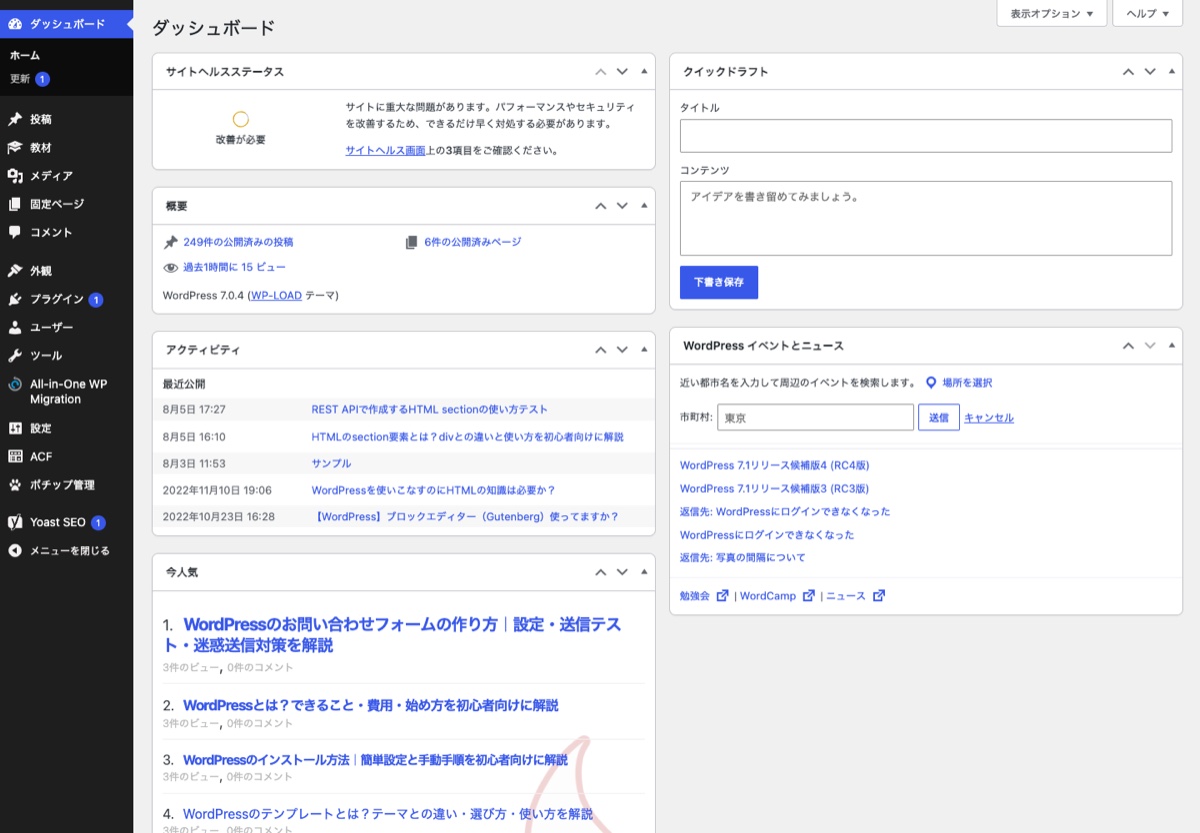This screenshot has height=833, width=1200.
Task: Open the WordCamp link
Action: point(768,596)
